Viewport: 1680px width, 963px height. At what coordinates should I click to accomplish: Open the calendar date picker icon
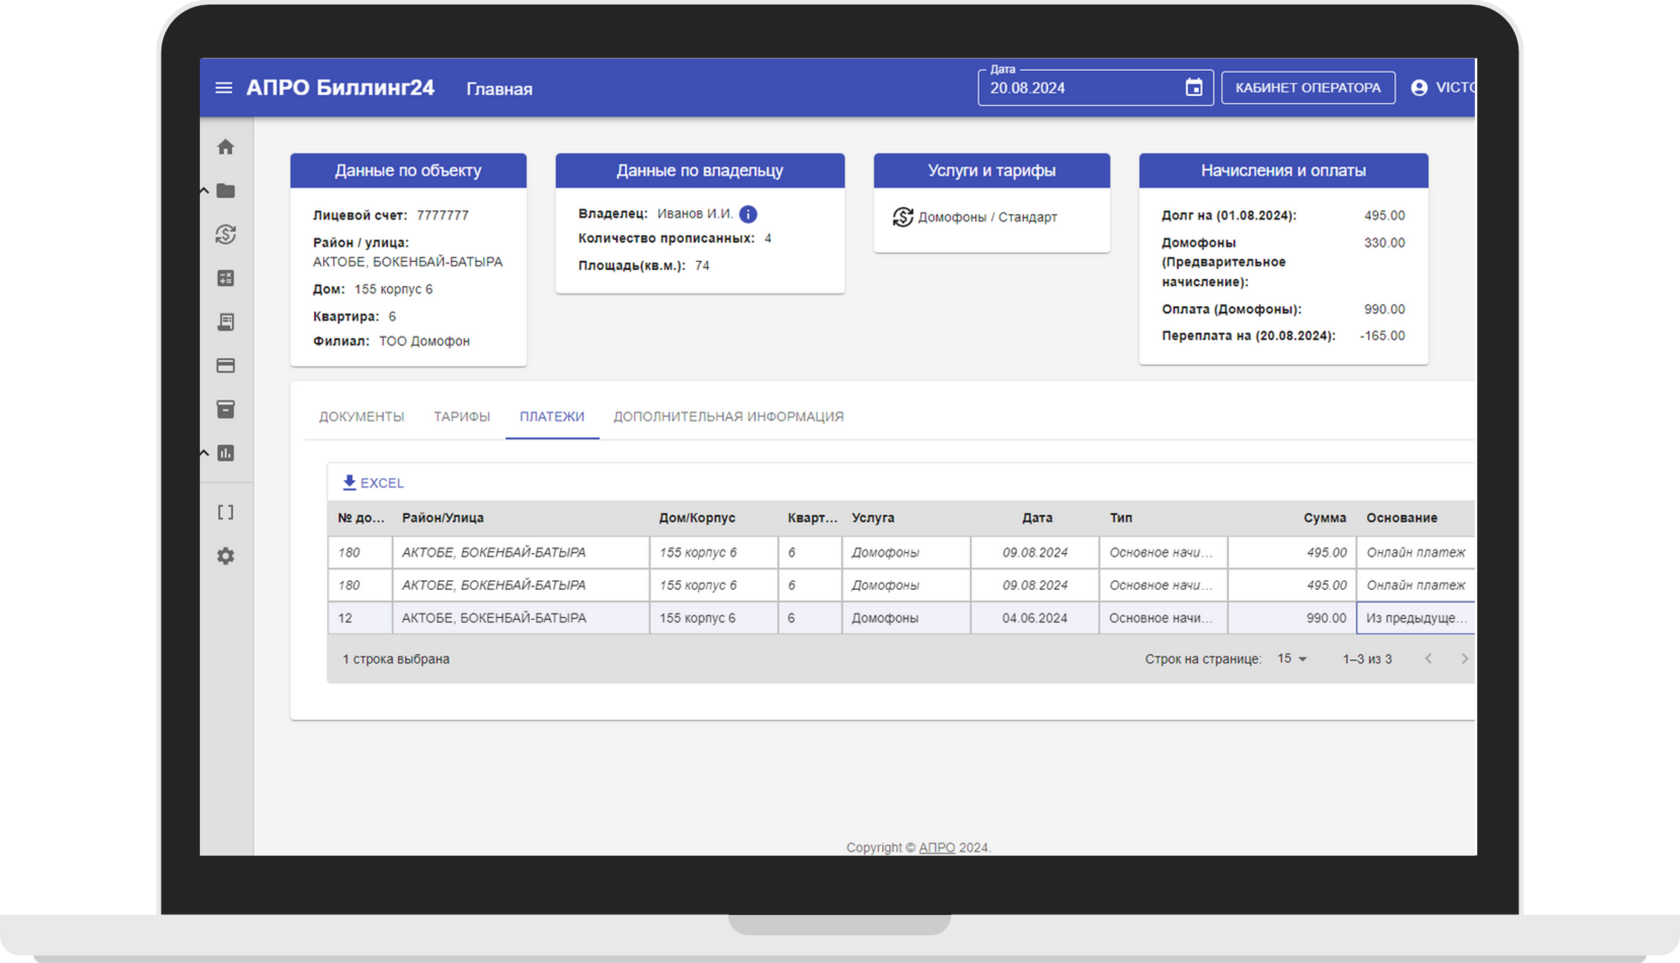tap(1194, 88)
